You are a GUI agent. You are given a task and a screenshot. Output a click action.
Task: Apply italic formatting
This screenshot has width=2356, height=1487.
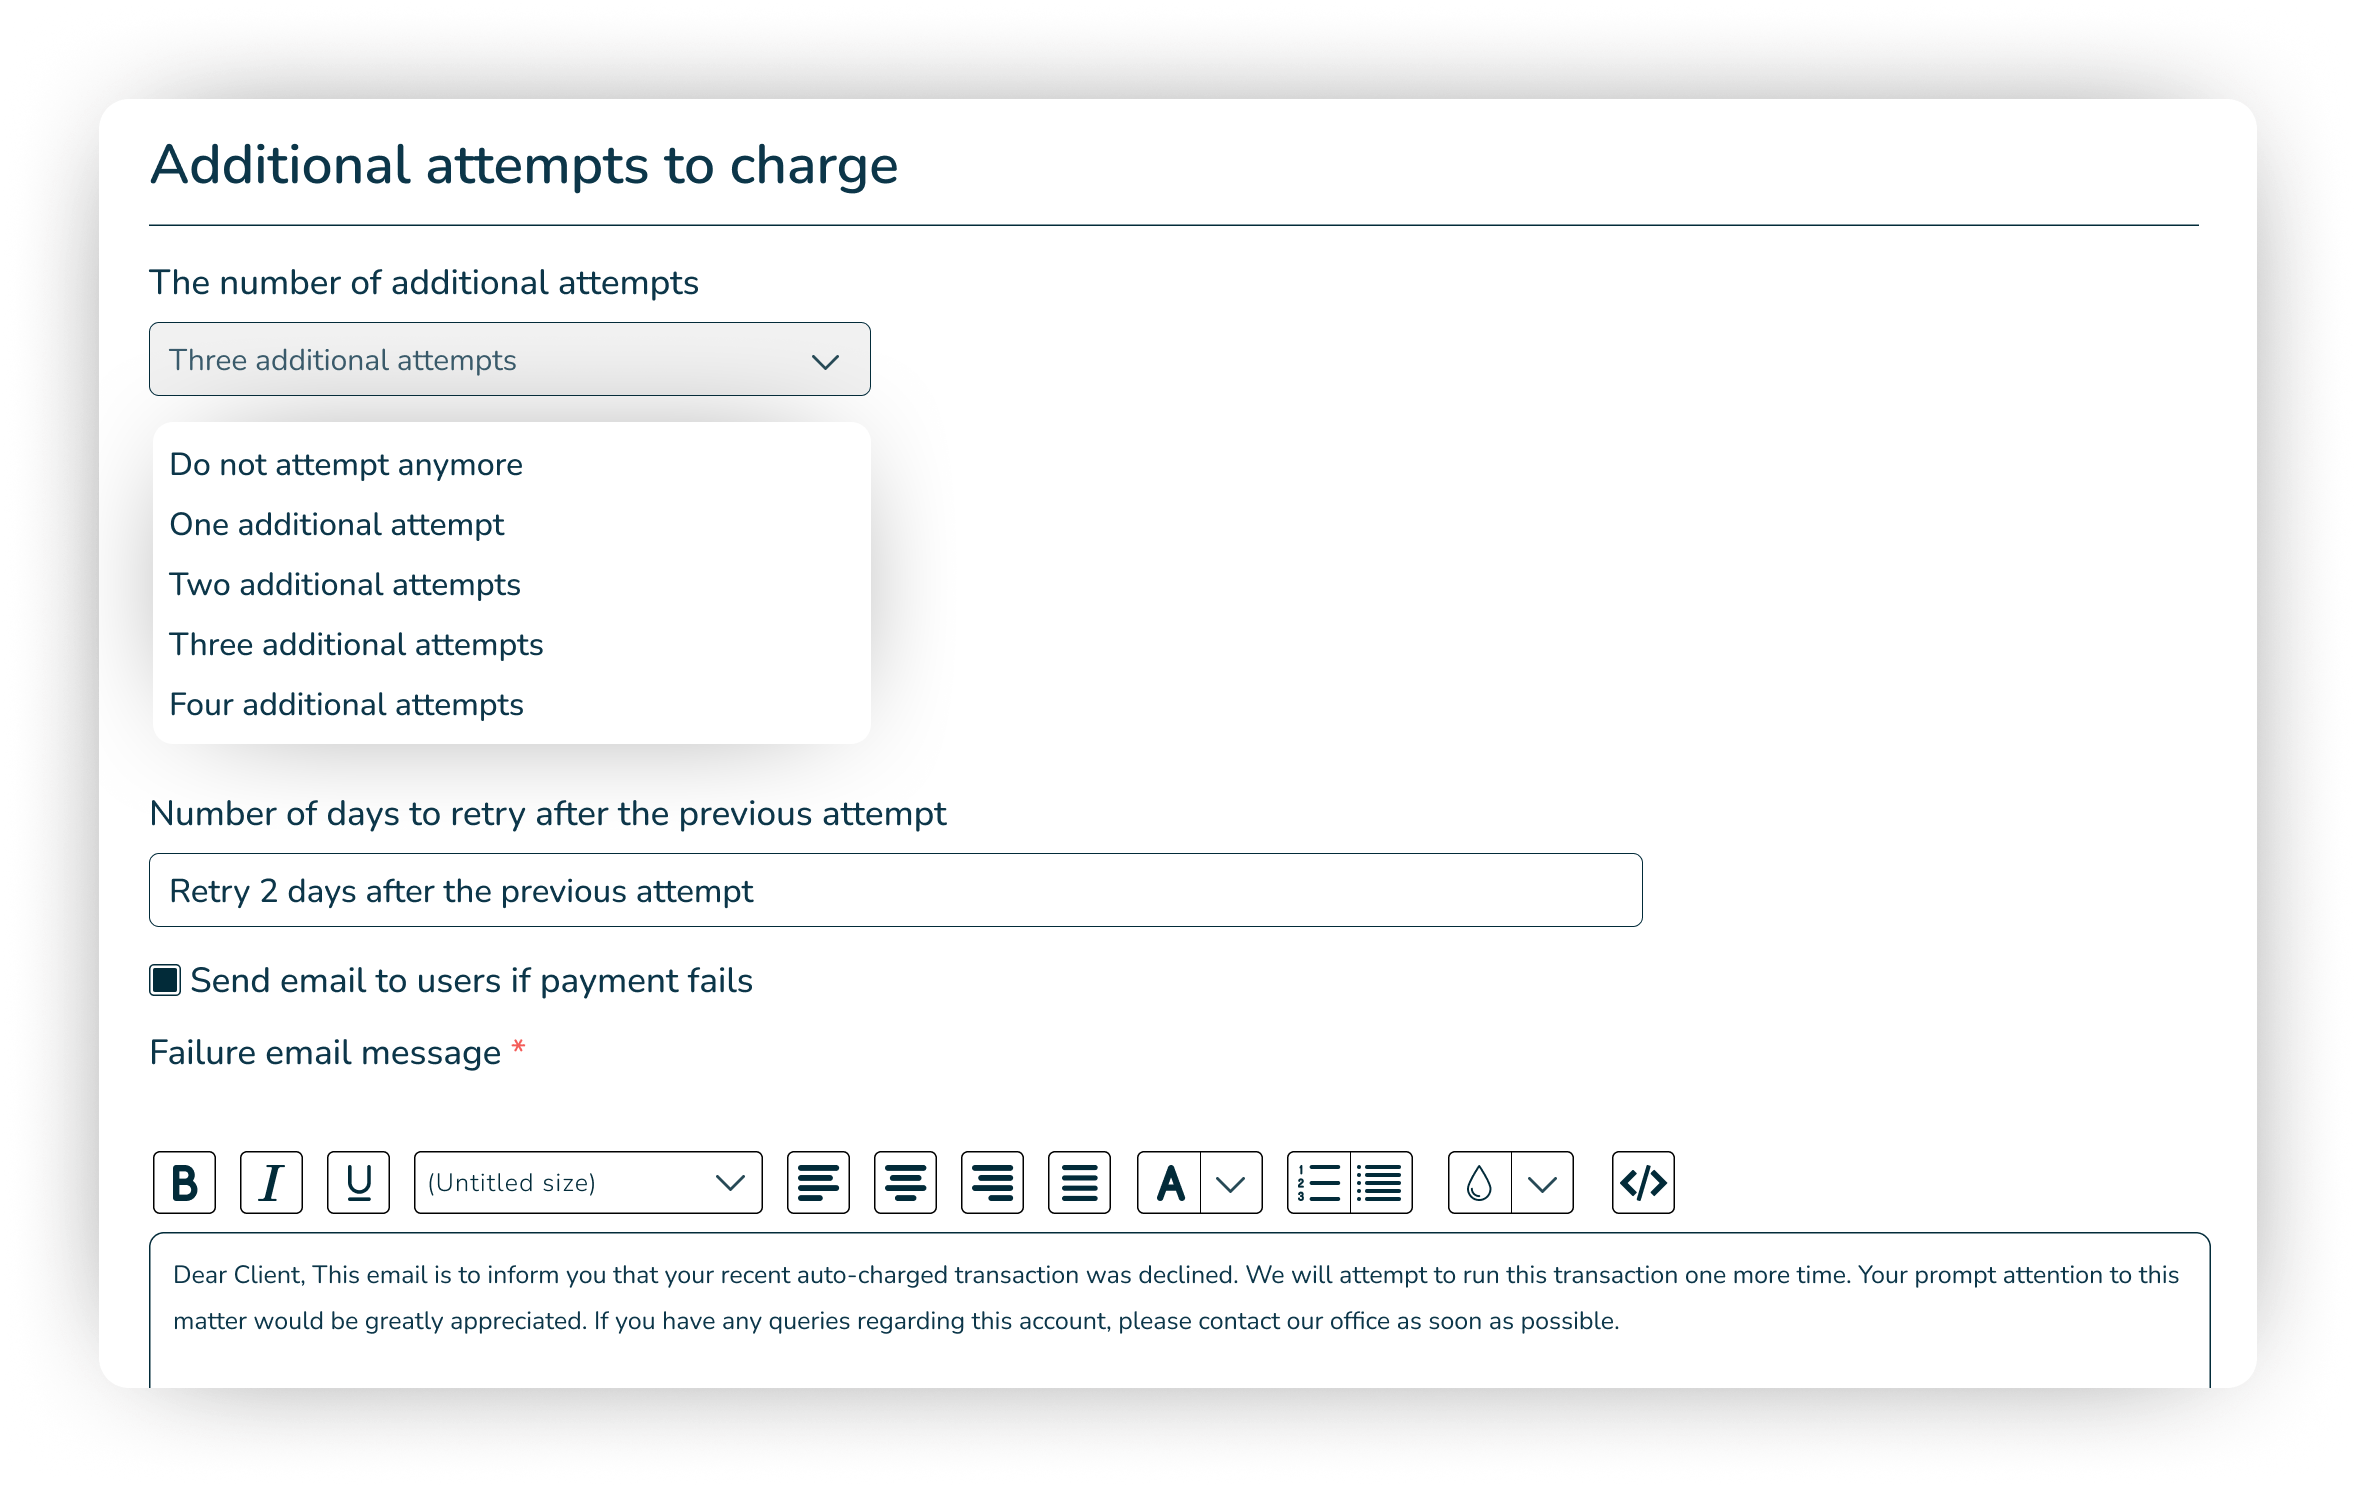271,1183
